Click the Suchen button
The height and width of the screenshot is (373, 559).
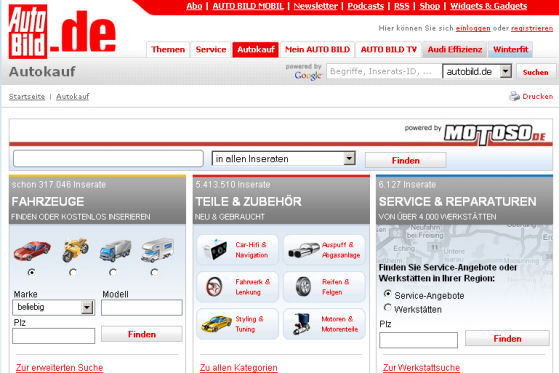coord(535,72)
